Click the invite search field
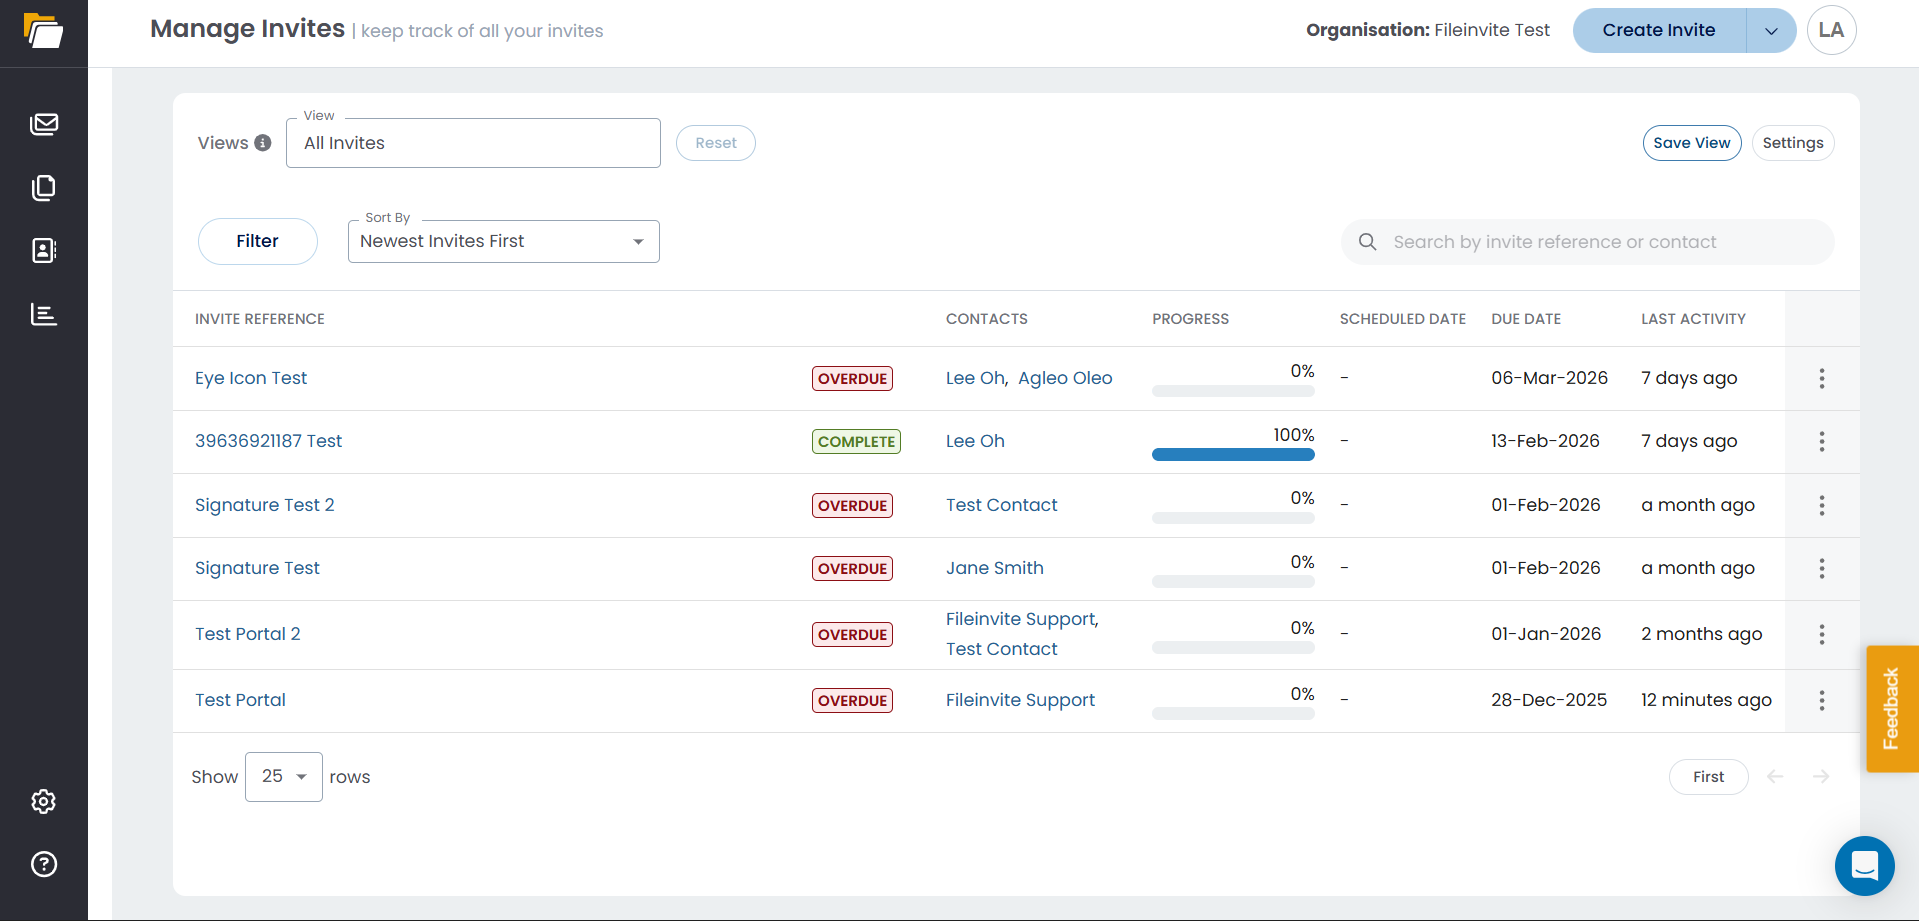Viewport: 1919px width, 921px height. tap(1600, 242)
